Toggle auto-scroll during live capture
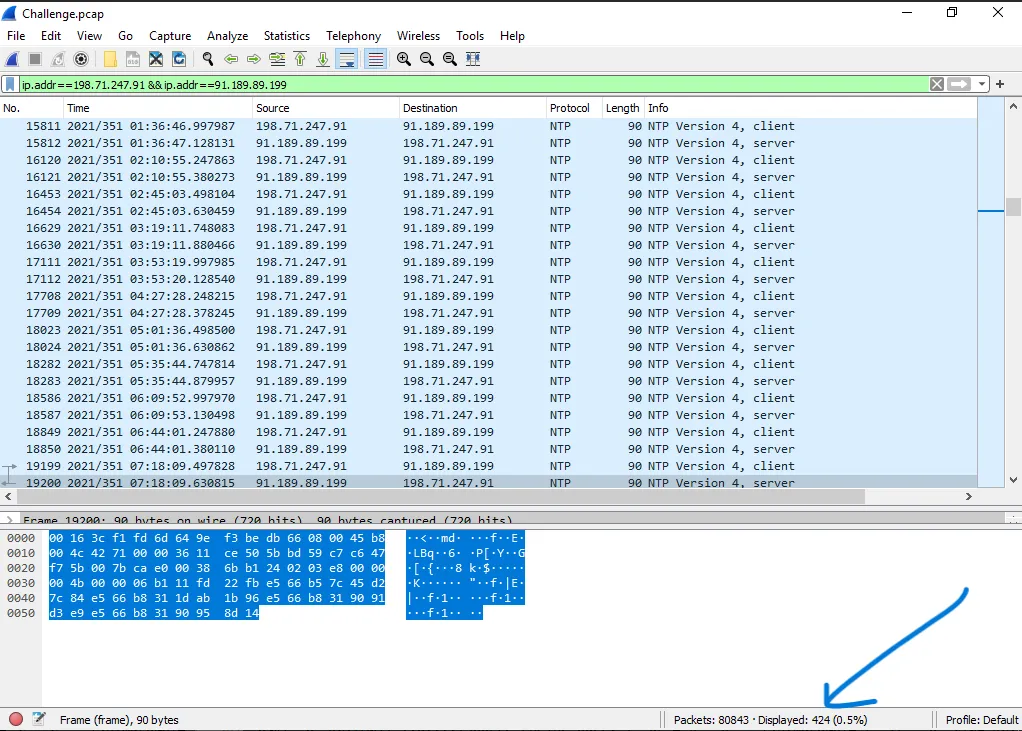The height and width of the screenshot is (731, 1022). point(347,59)
